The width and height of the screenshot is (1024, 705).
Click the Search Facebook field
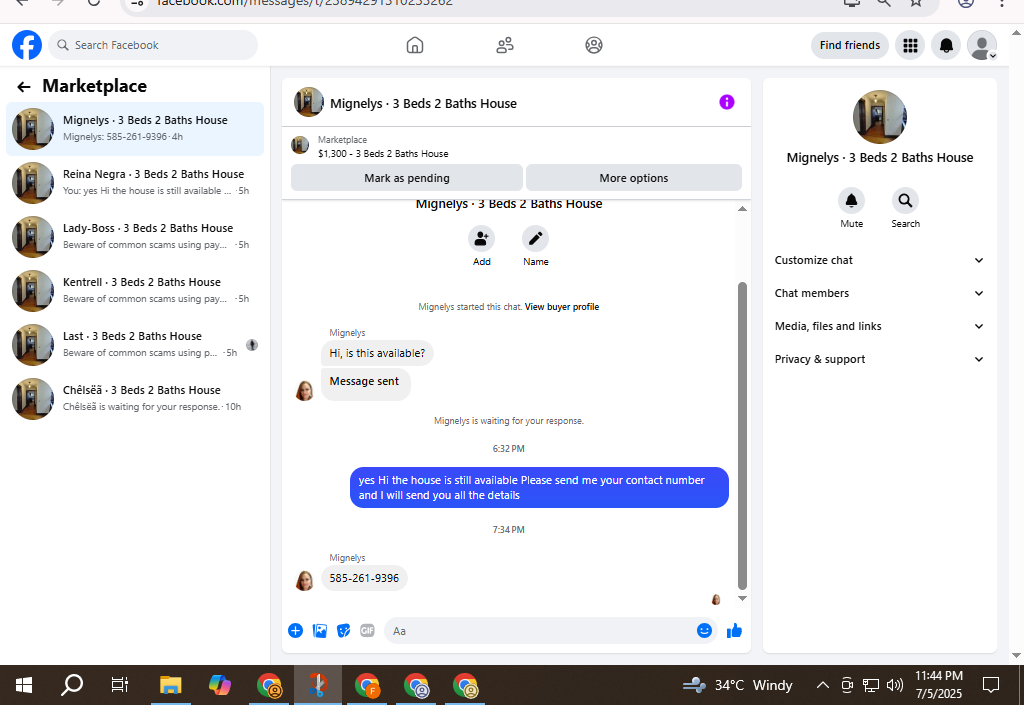tap(153, 45)
